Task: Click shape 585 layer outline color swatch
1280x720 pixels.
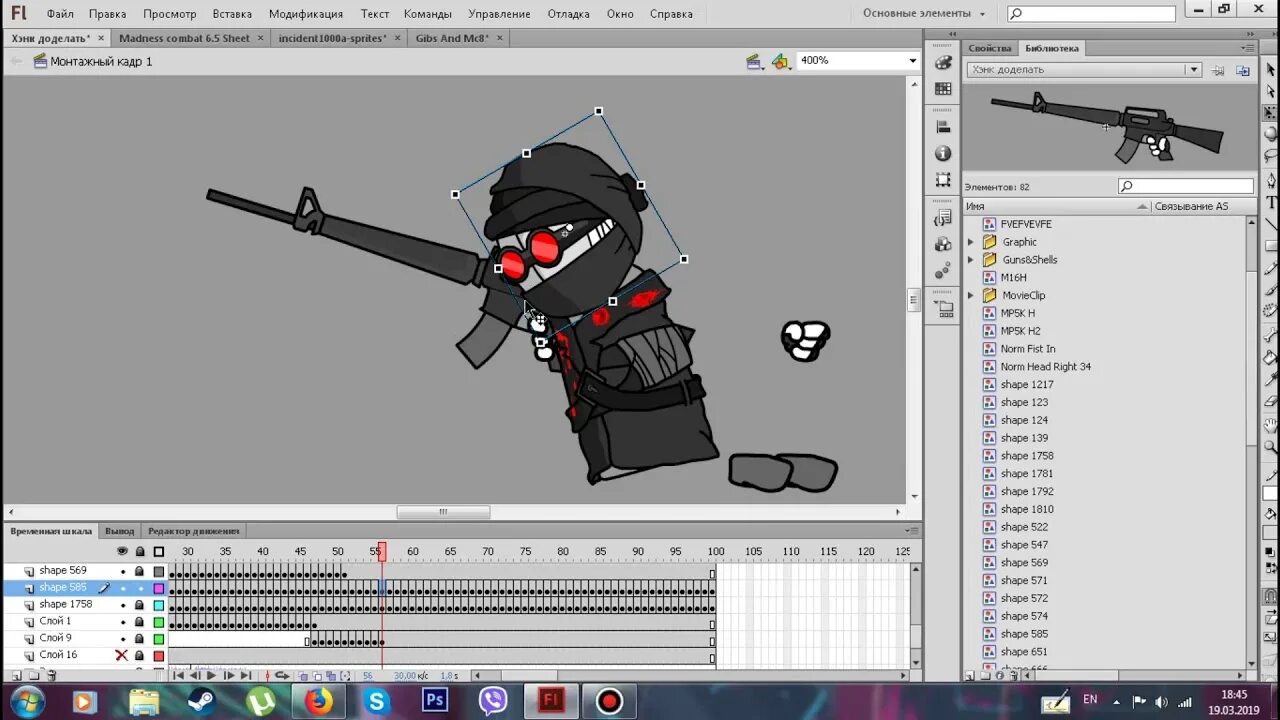Action: point(158,588)
